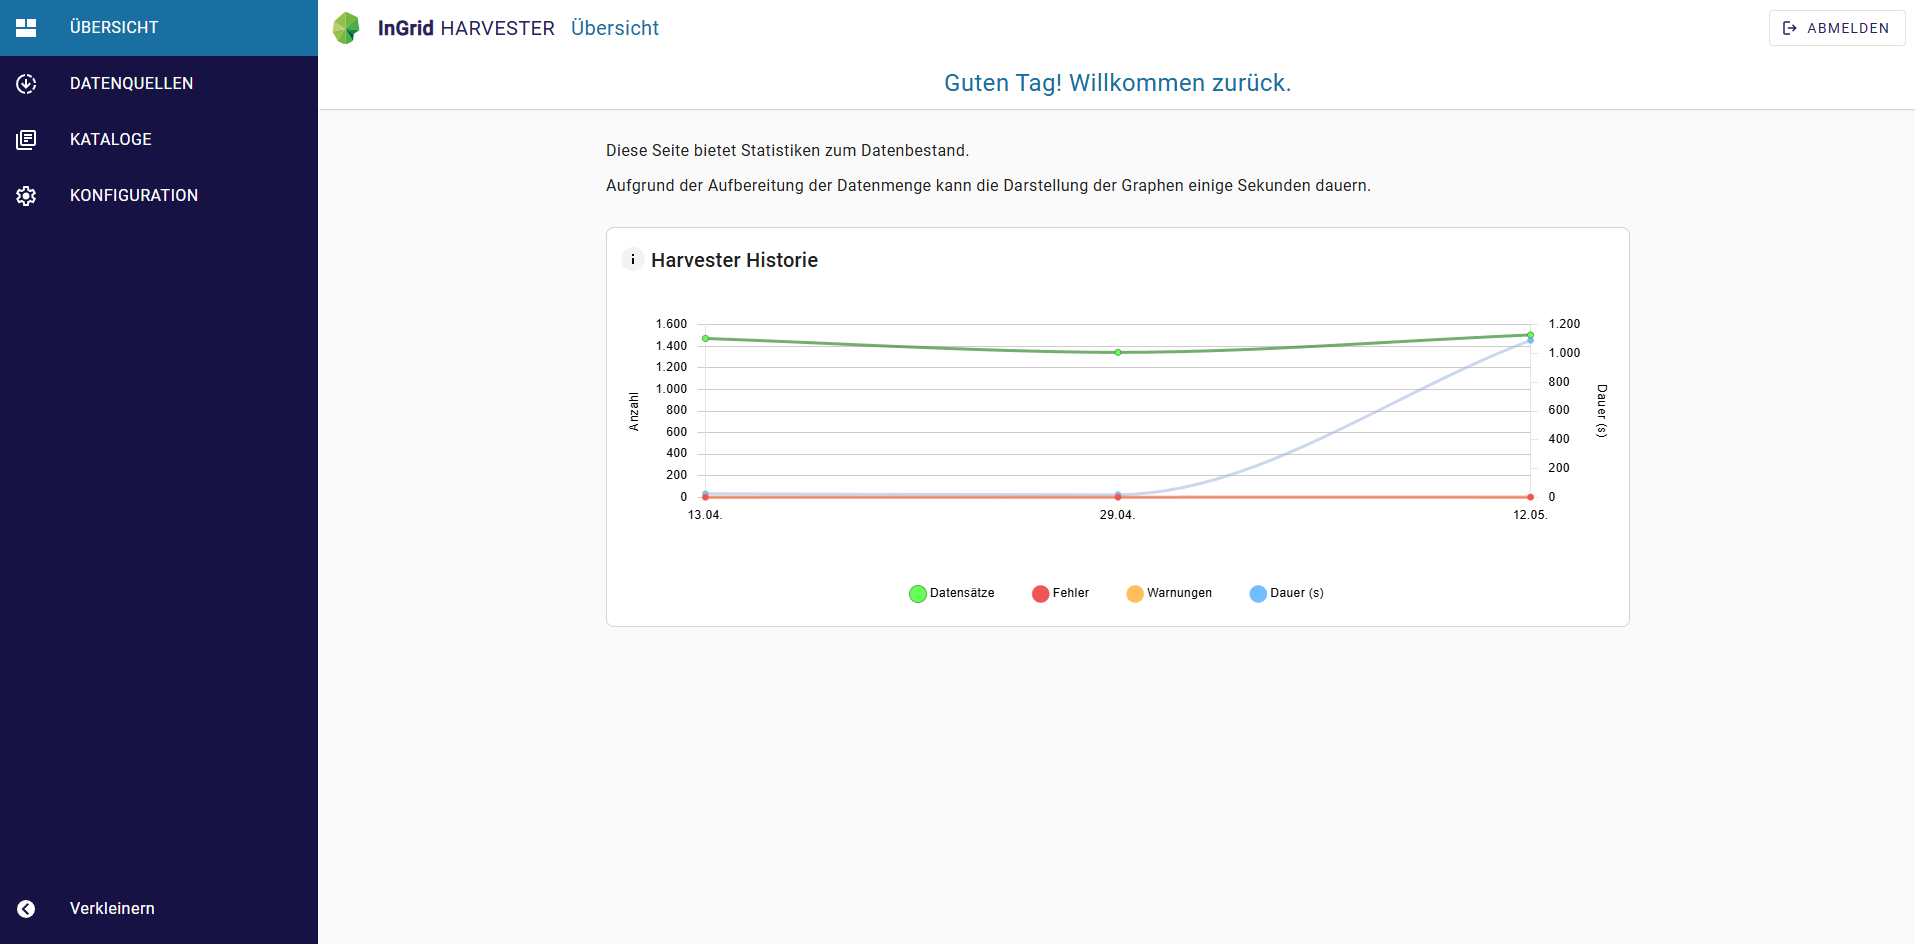Collapse sidebar via Verkleinern label
1915x944 pixels.
tap(112, 909)
